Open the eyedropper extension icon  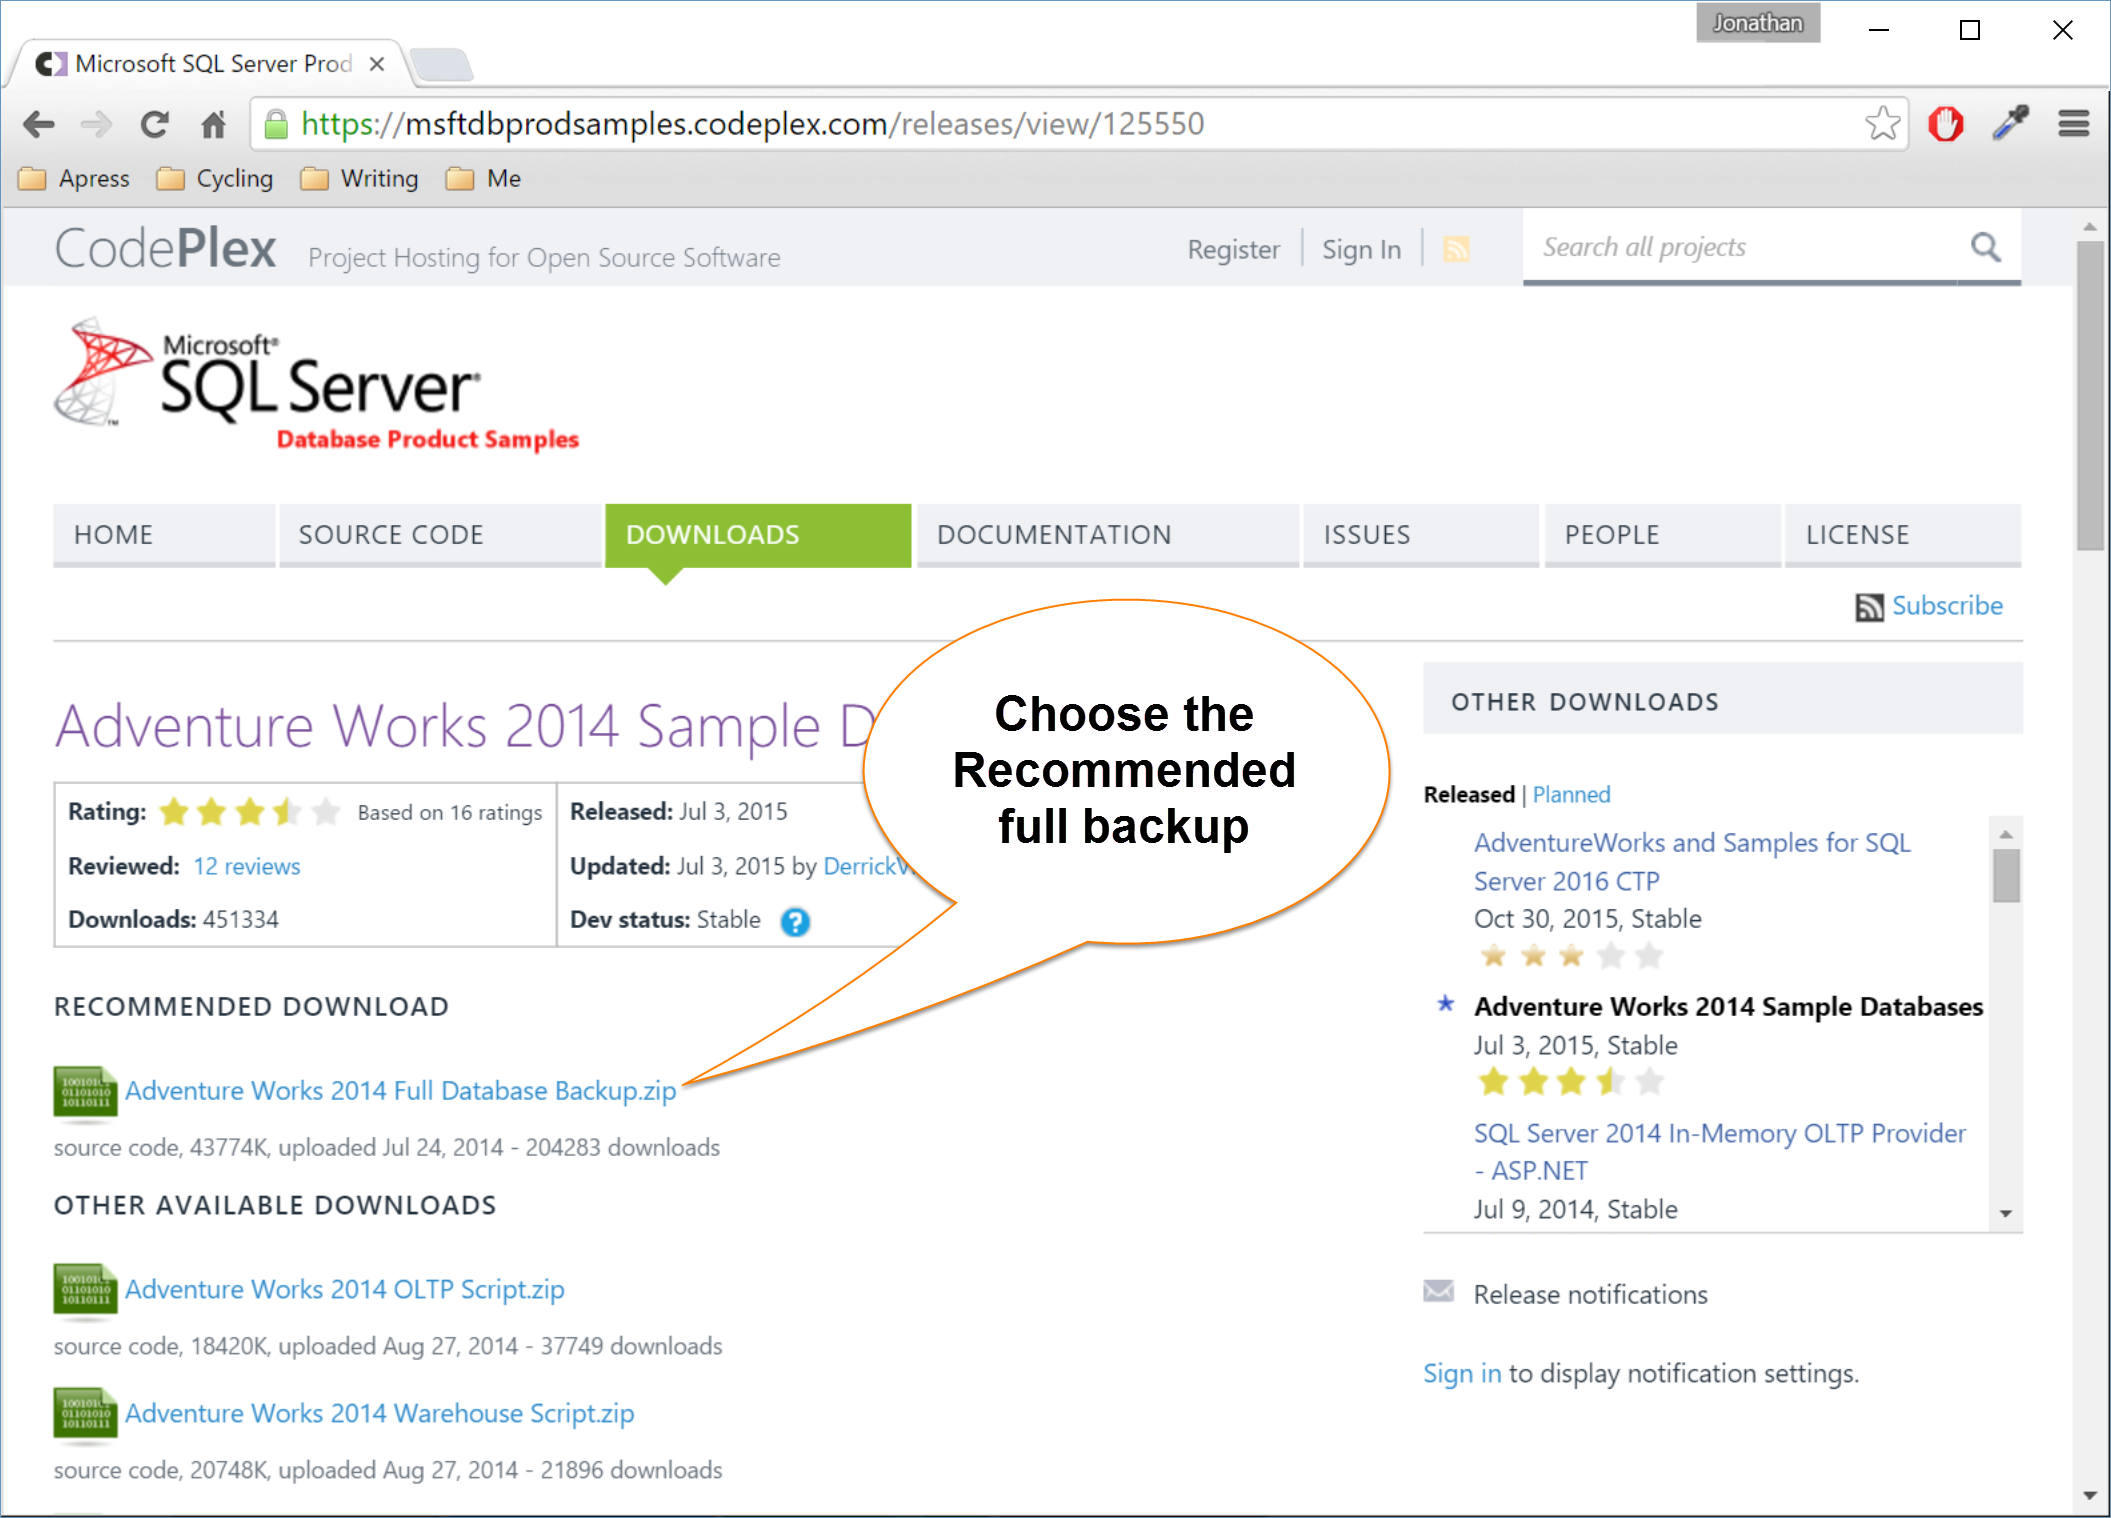click(x=2010, y=124)
